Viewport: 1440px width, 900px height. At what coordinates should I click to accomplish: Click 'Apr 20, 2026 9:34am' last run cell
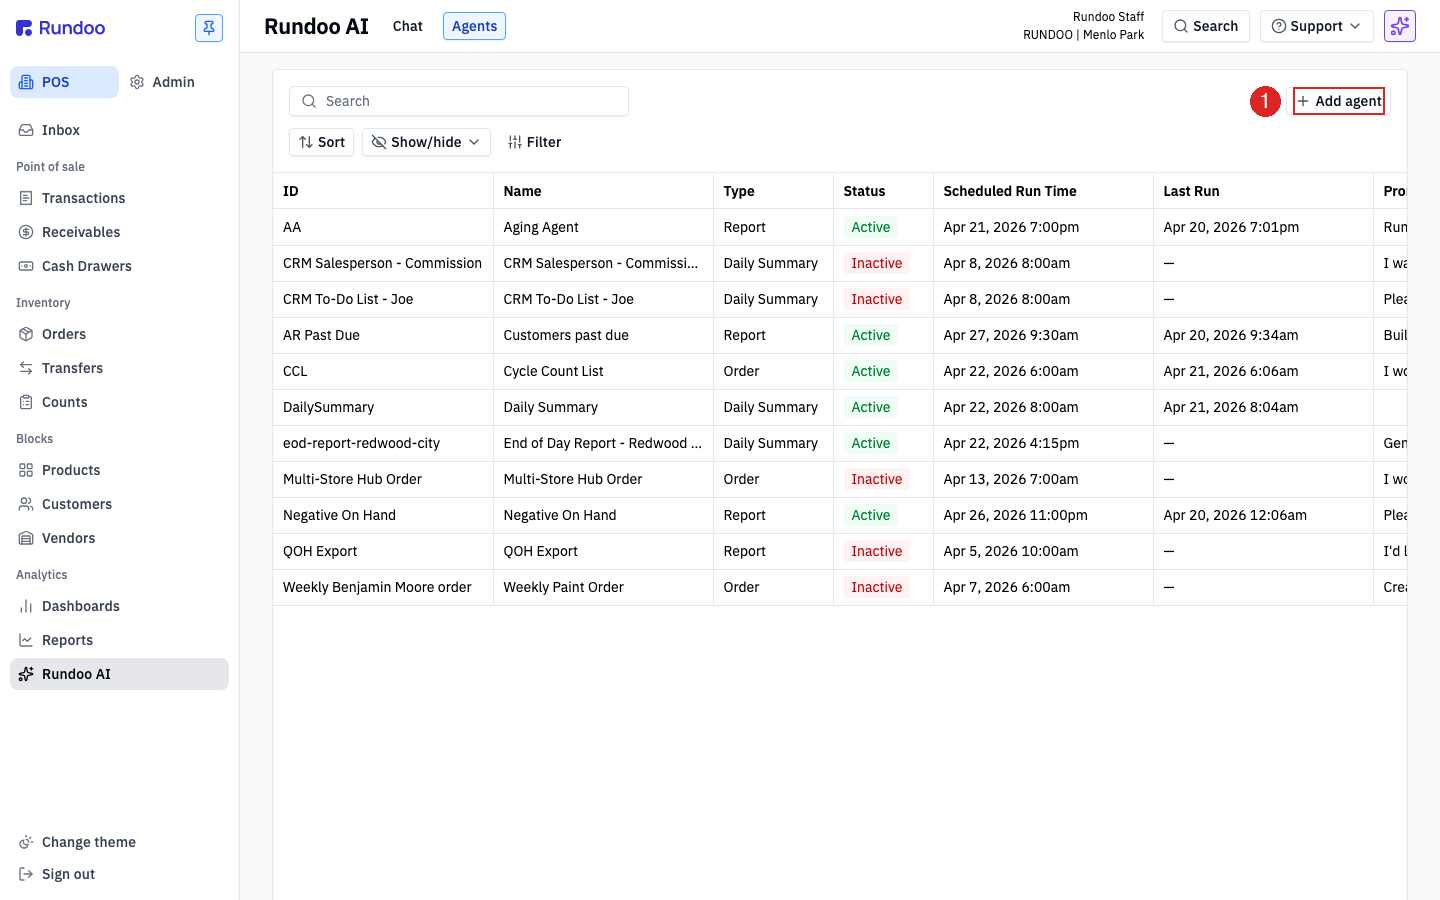coord(1263,335)
